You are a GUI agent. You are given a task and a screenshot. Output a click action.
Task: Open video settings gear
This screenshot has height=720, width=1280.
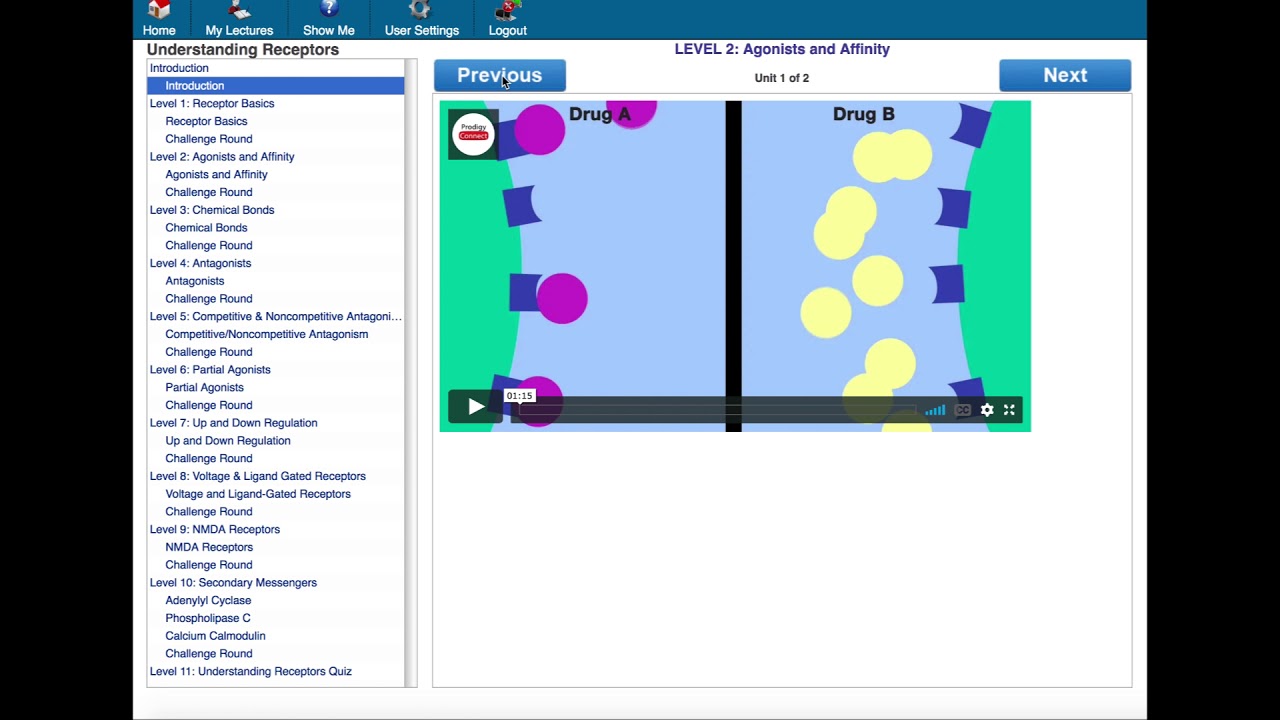tap(987, 410)
